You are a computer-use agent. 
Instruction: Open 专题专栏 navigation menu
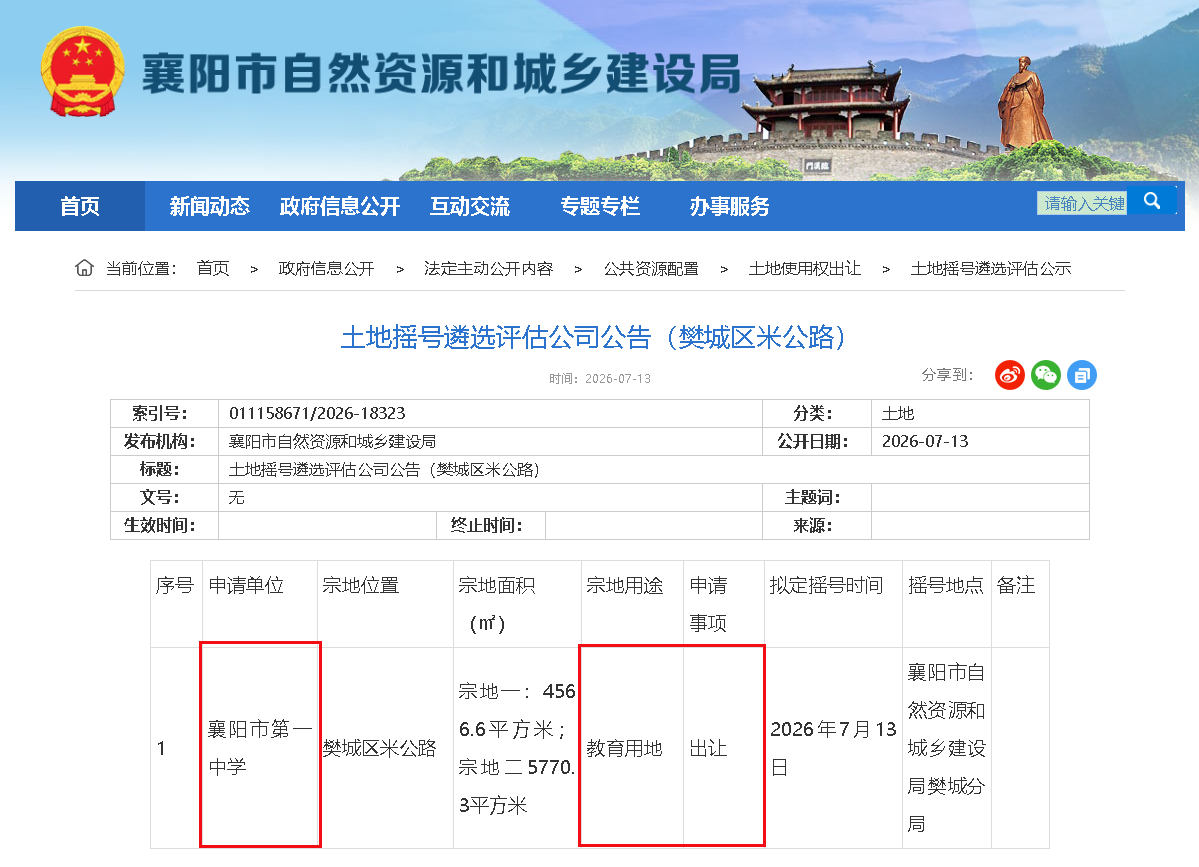(x=600, y=206)
